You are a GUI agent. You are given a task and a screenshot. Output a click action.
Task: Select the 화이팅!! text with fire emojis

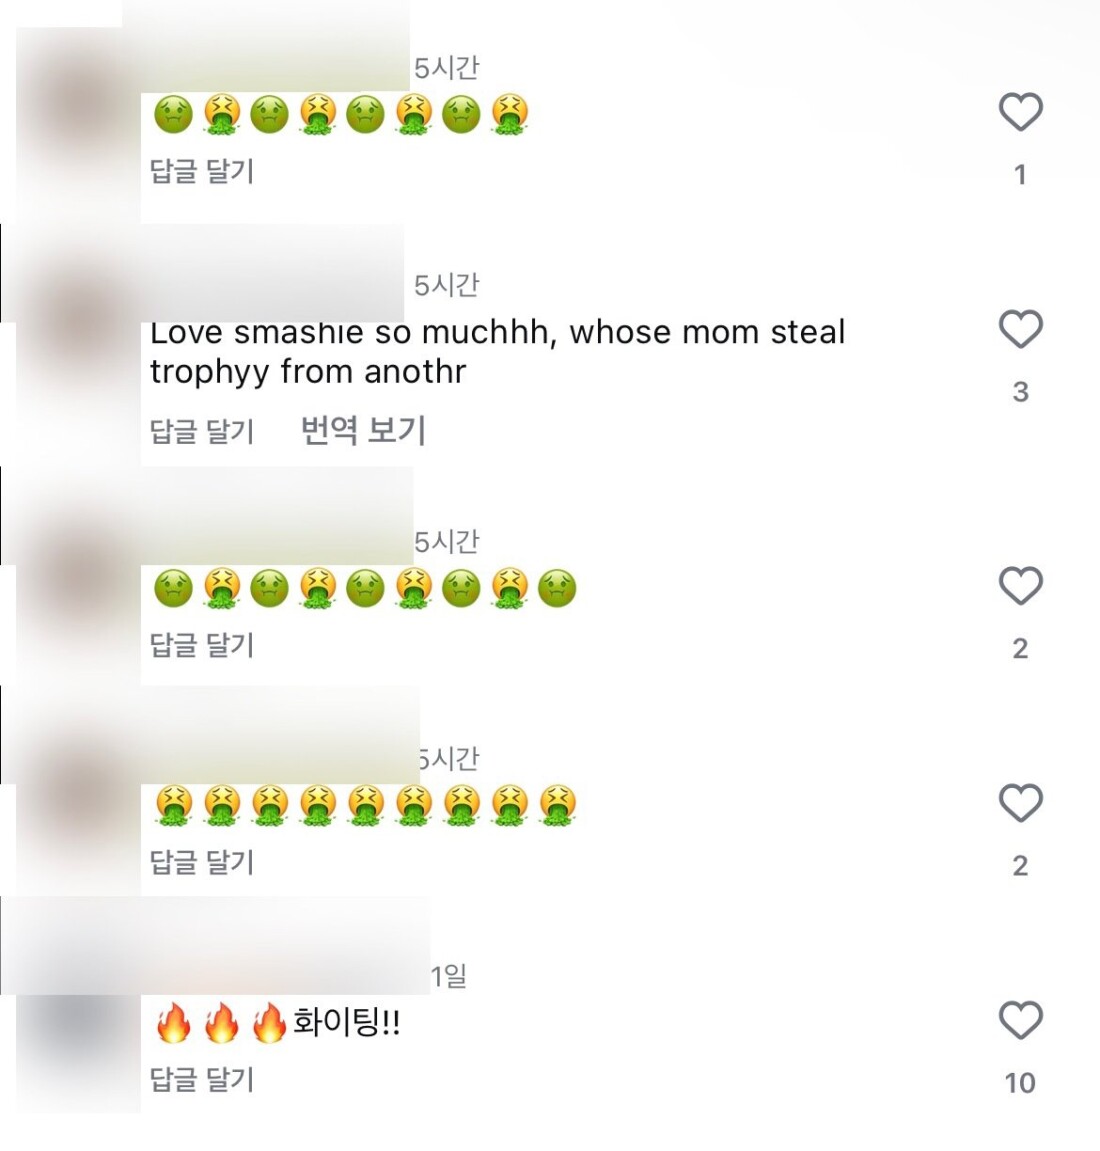click(277, 1023)
